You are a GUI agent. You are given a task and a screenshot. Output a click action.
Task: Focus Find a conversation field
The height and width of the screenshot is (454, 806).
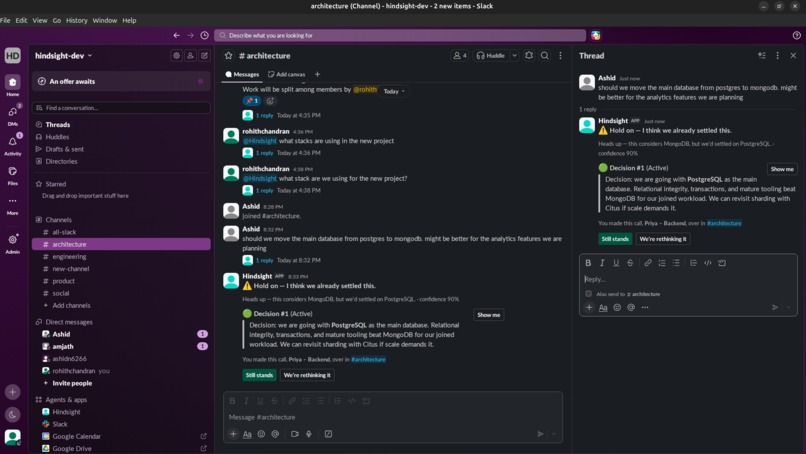[121, 107]
